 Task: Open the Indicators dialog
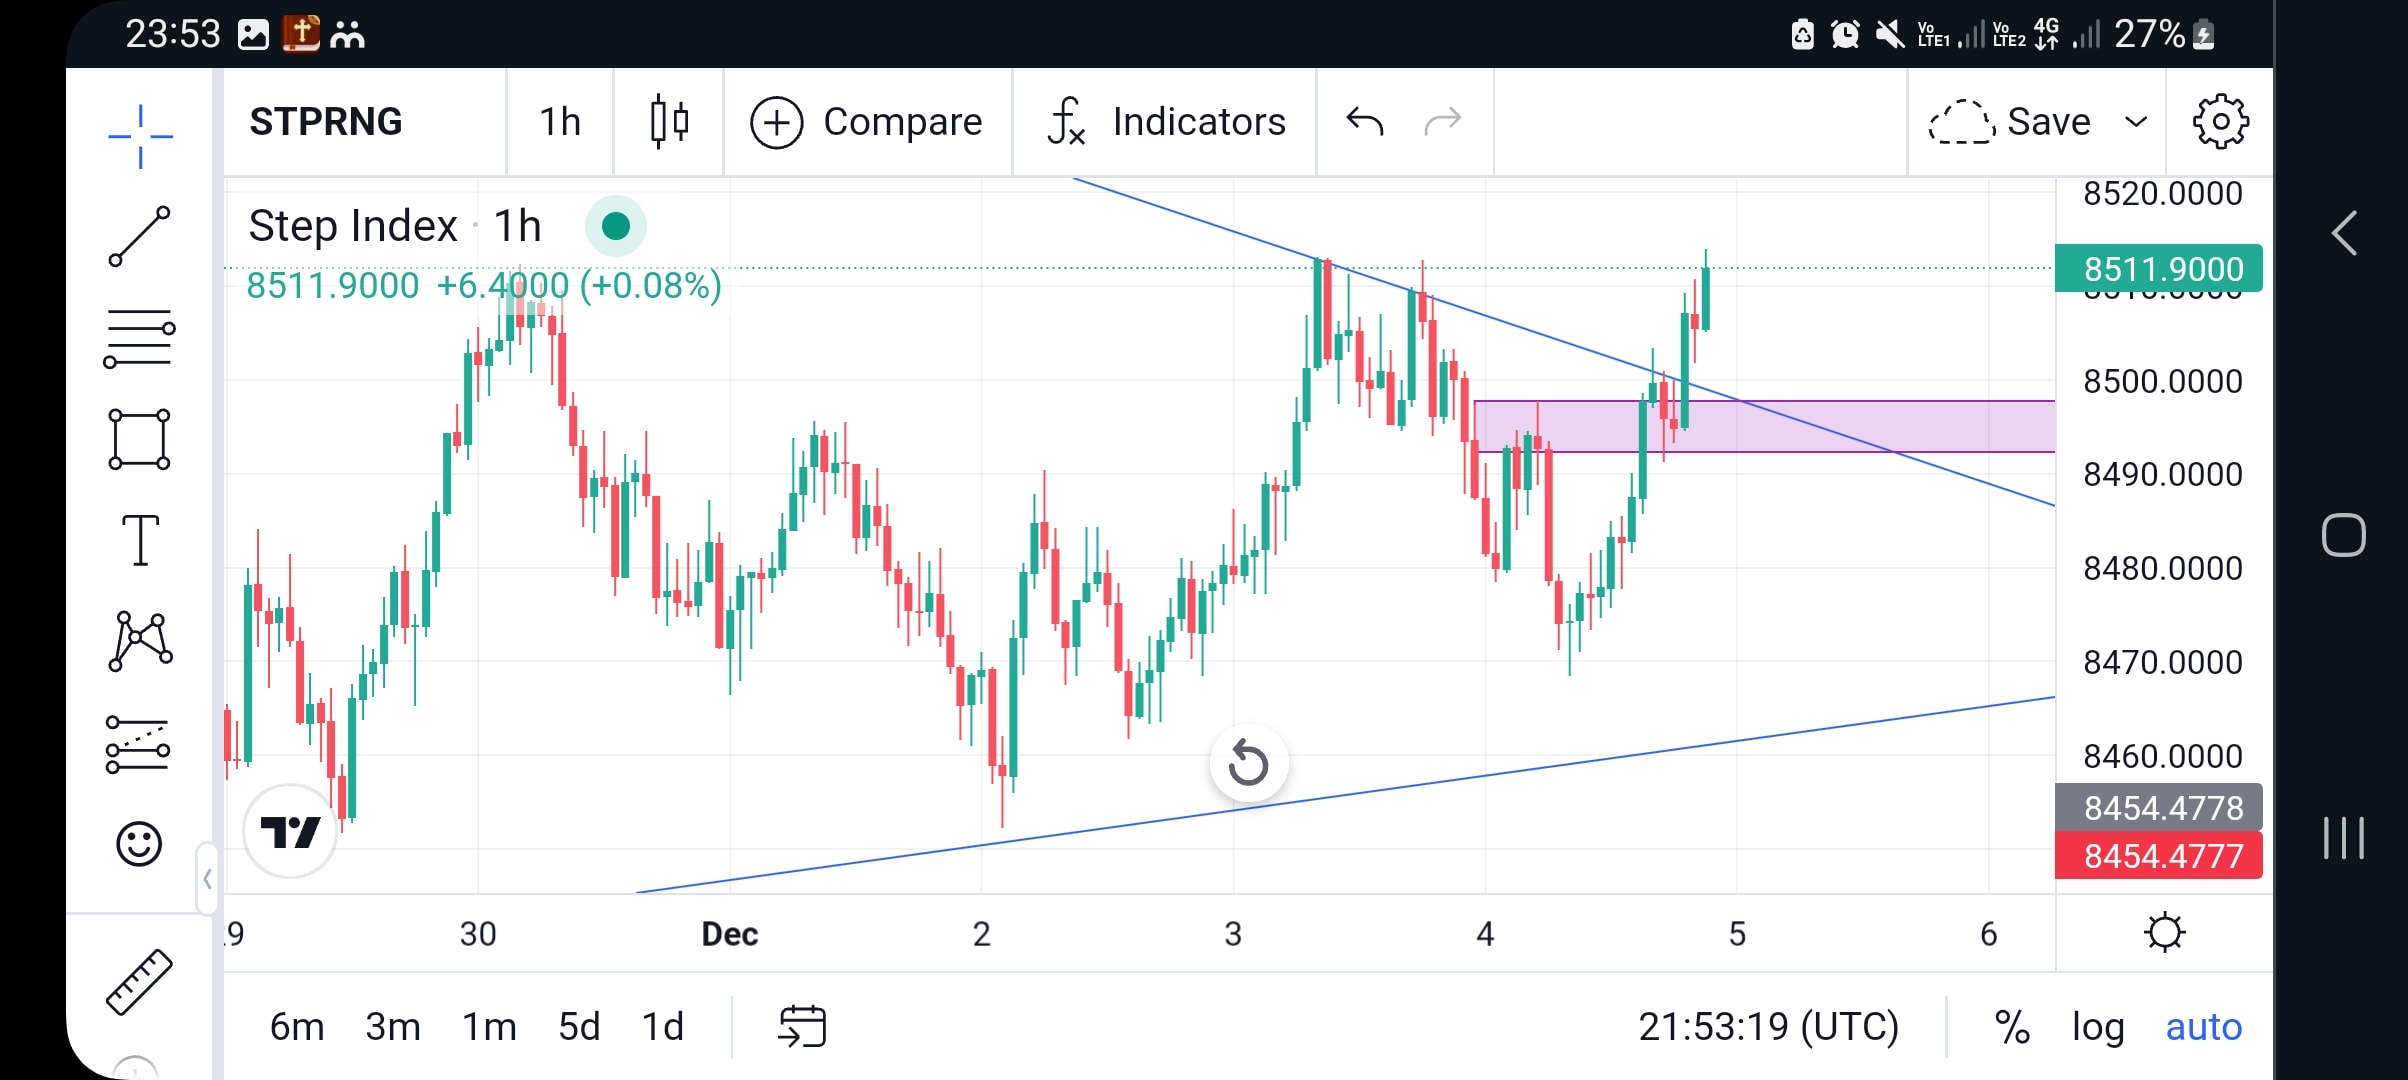point(1166,122)
